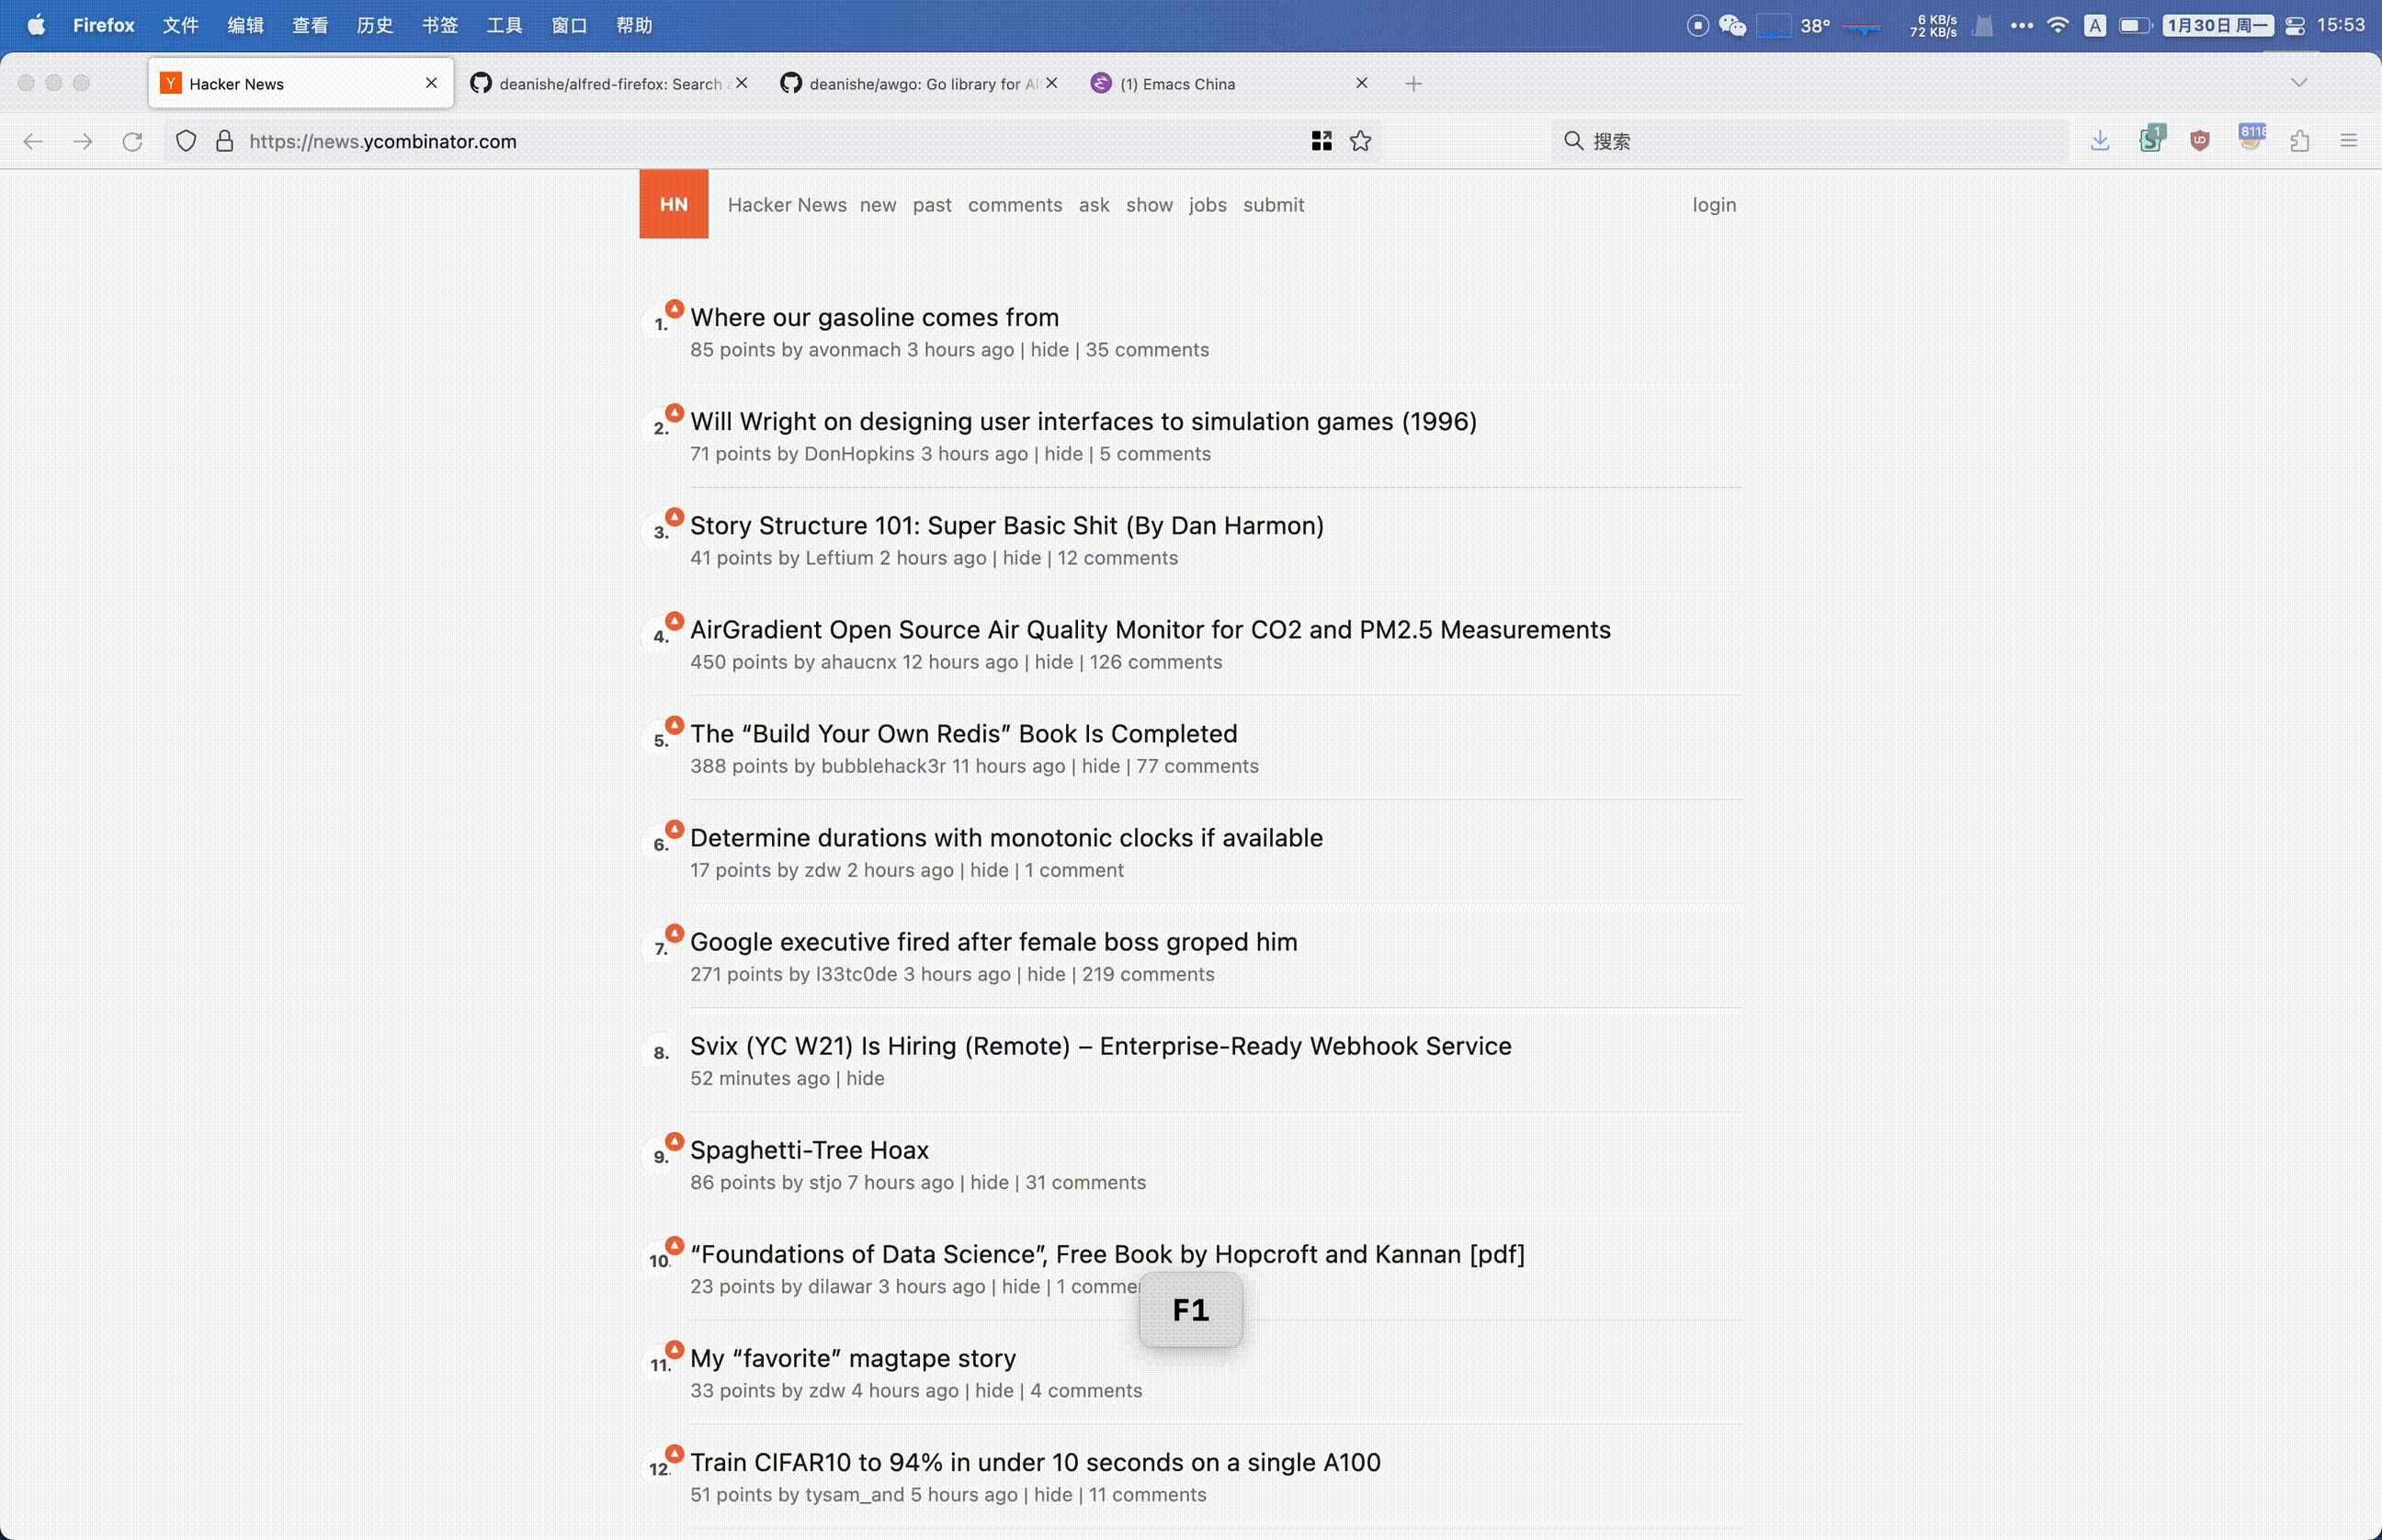Upvote the 'Where our gasoline comes from' story
The width and height of the screenshot is (2382, 1540).
point(675,309)
